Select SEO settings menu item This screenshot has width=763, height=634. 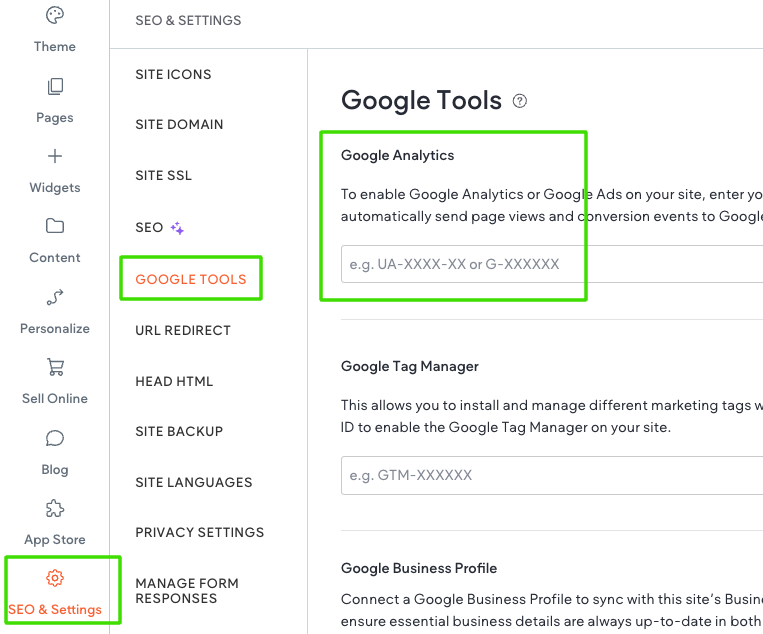click(x=149, y=227)
